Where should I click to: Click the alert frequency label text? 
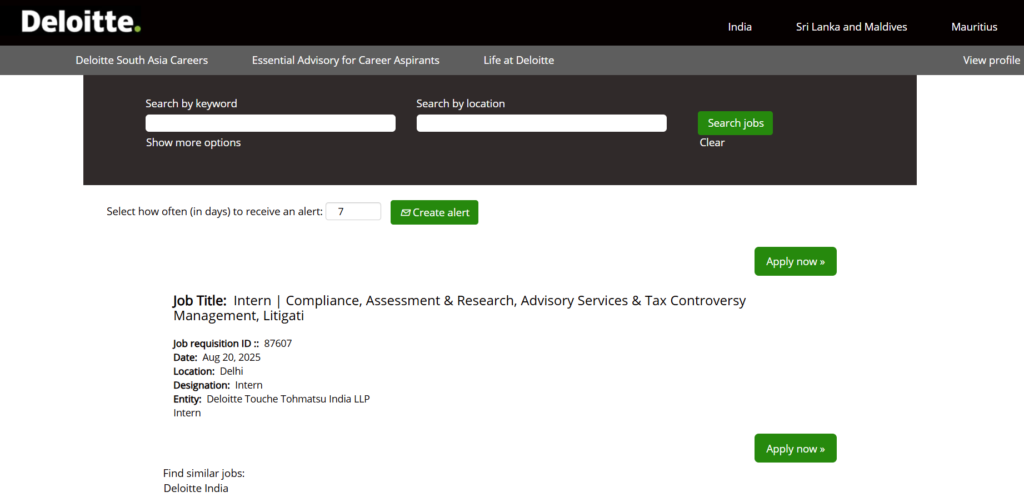click(214, 212)
